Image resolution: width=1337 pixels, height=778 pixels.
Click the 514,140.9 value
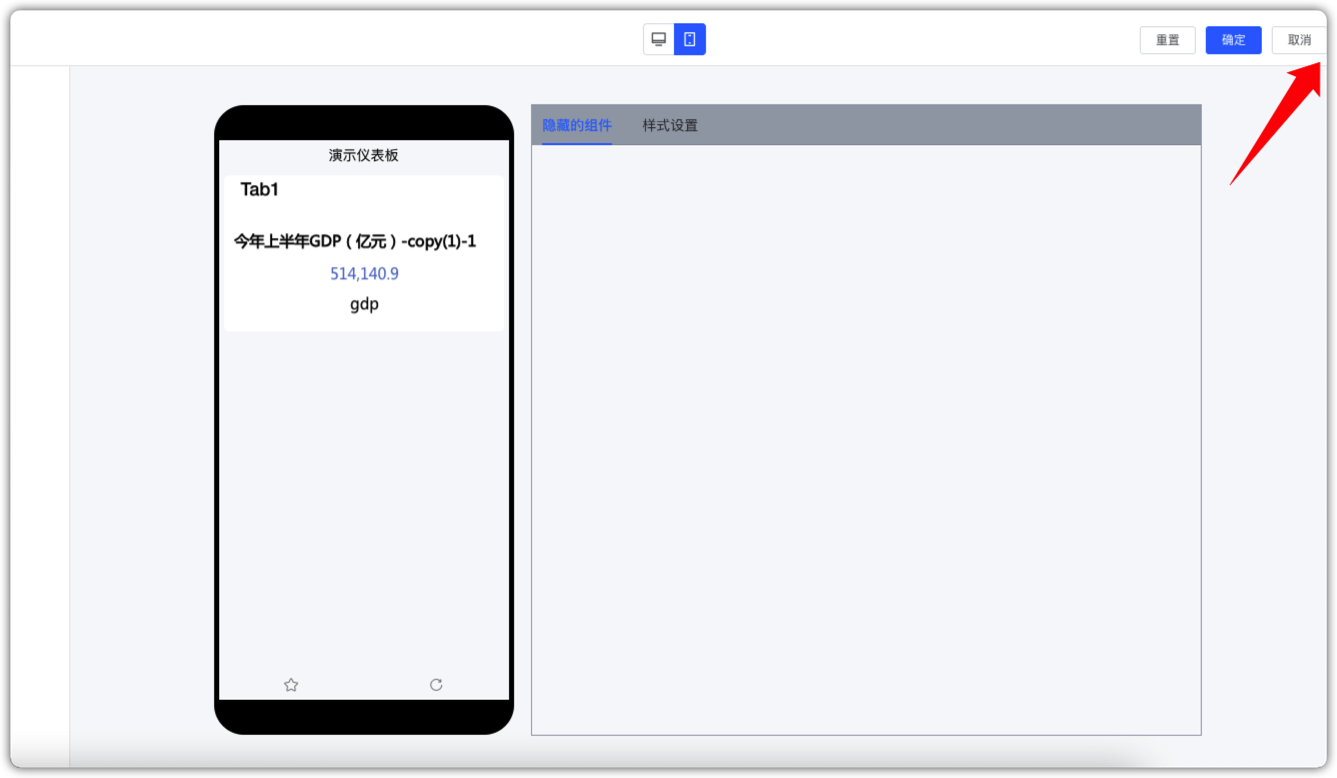click(x=364, y=273)
